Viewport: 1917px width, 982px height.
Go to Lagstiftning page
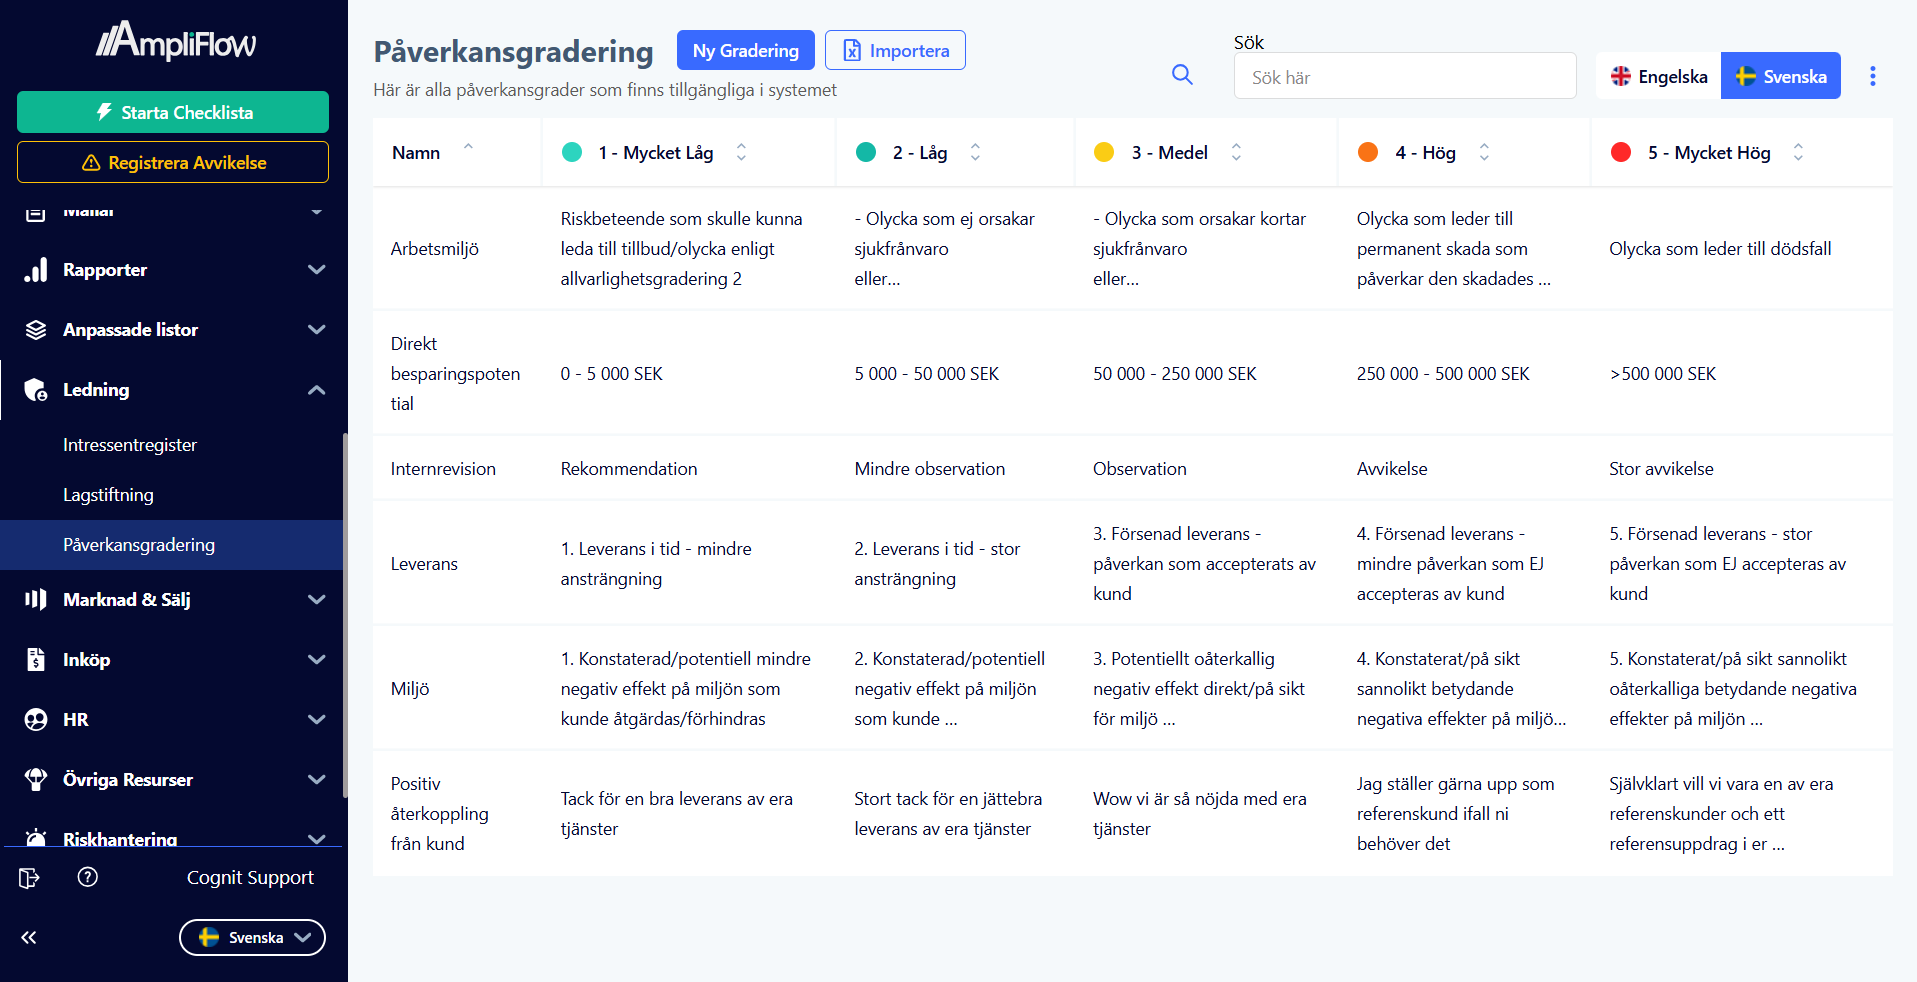[x=108, y=495]
